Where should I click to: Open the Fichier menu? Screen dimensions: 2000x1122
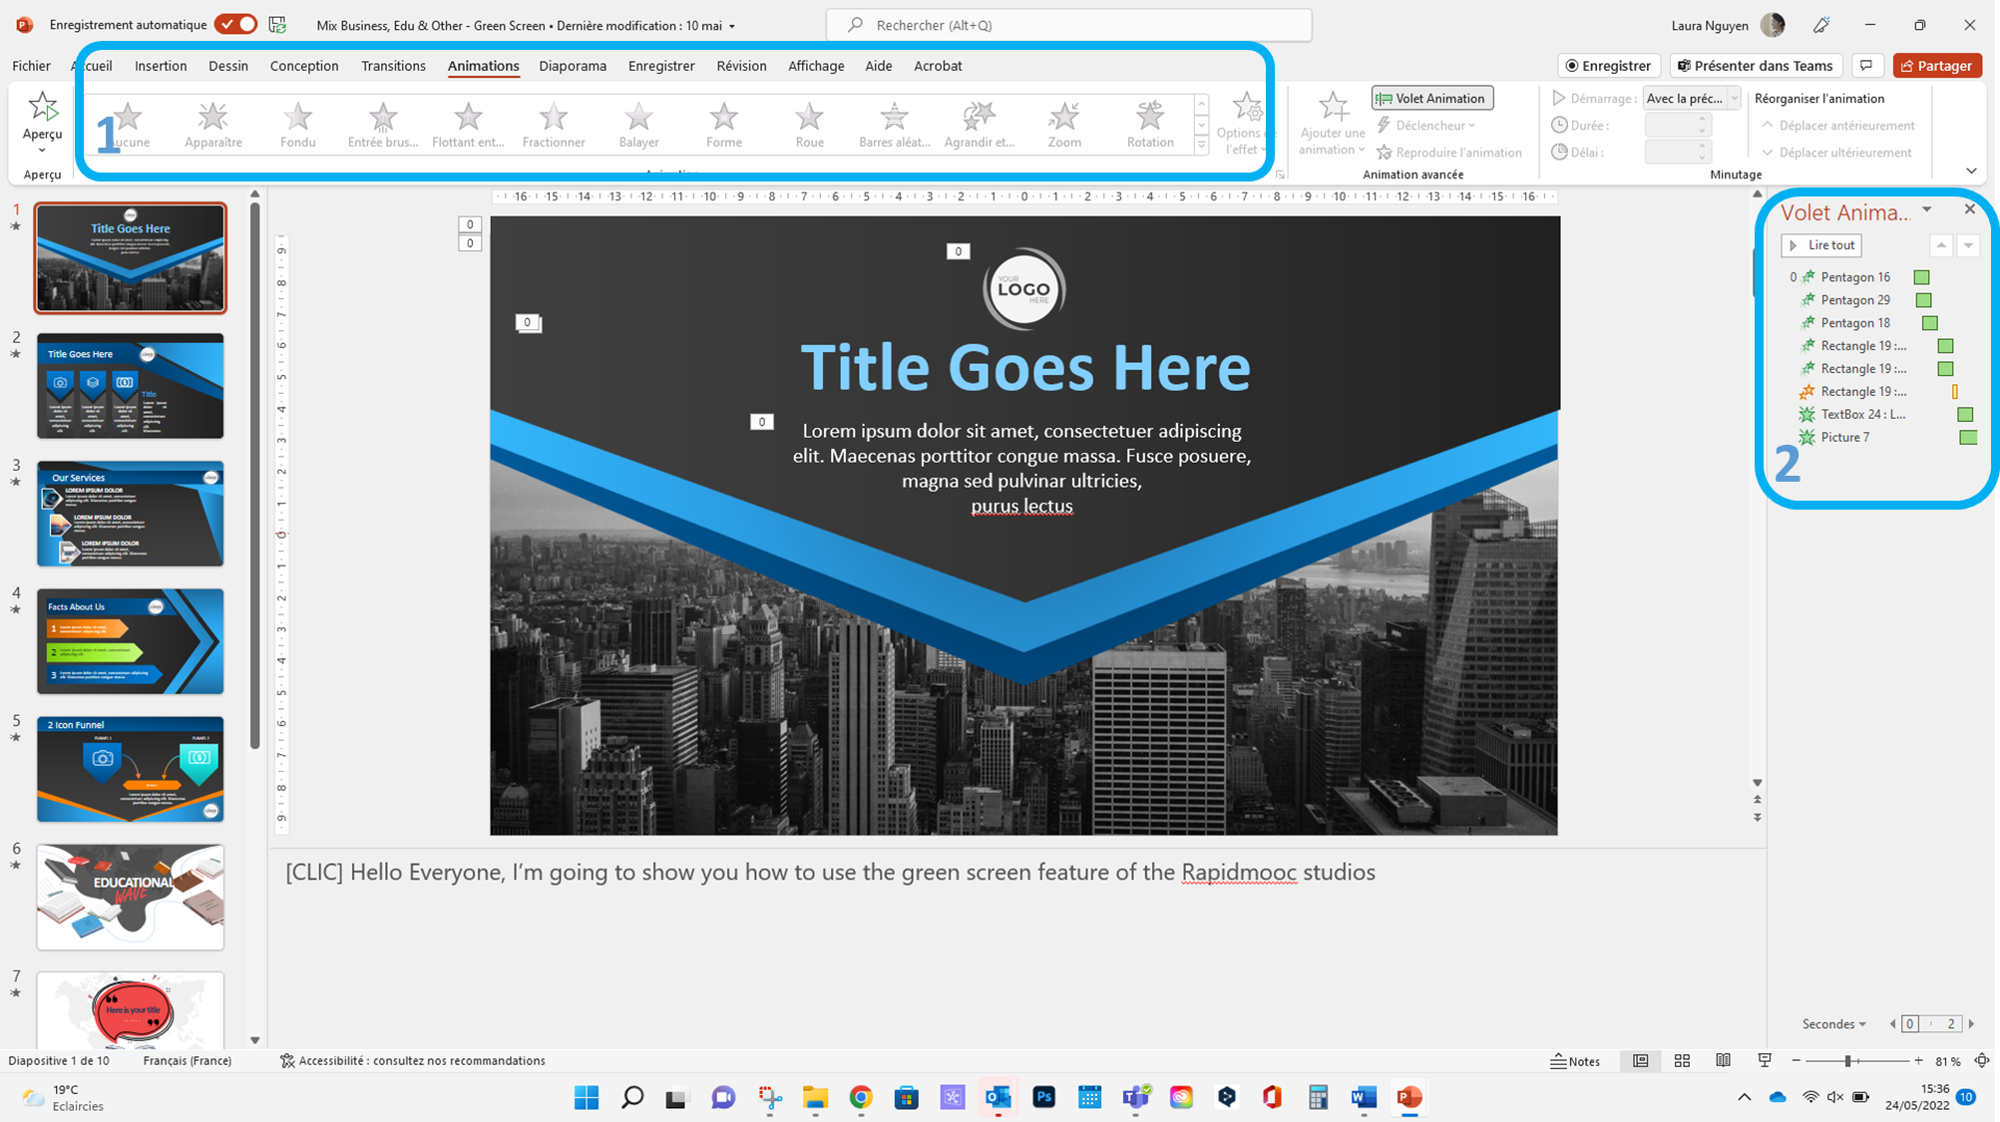pyautogui.click(x=31, y=65)
